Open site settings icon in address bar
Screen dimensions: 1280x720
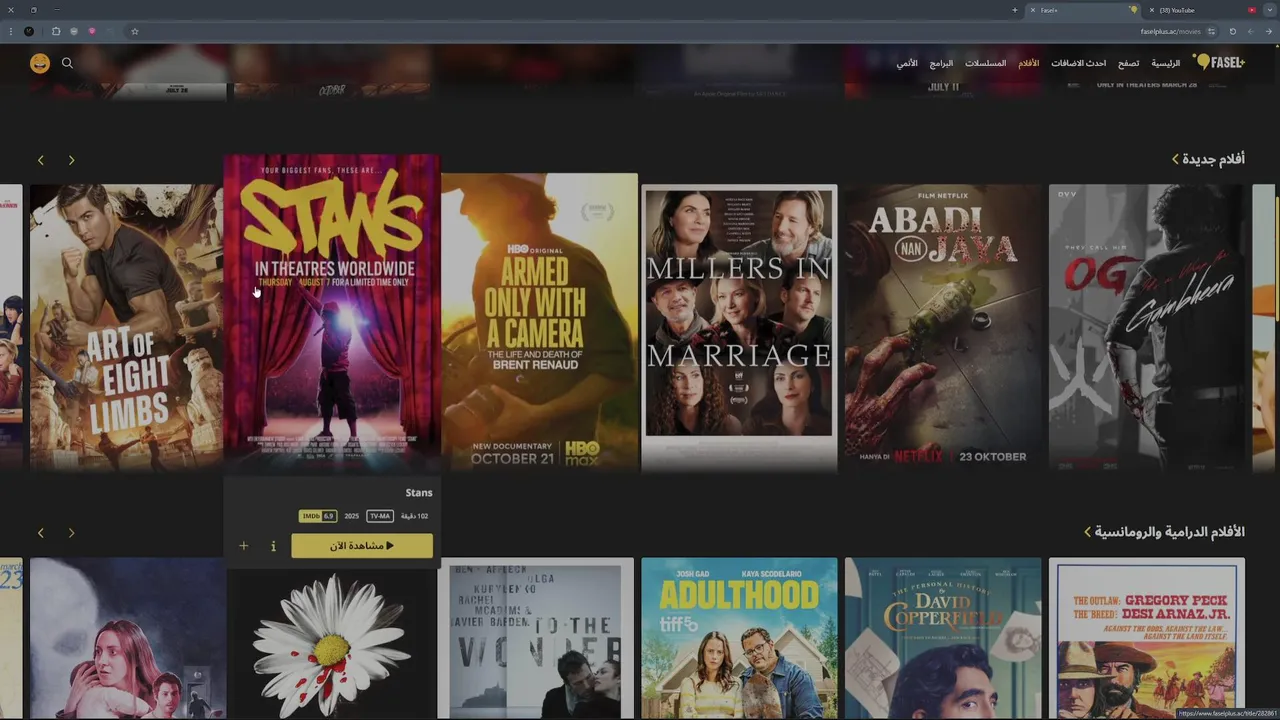coord(1211,31)
